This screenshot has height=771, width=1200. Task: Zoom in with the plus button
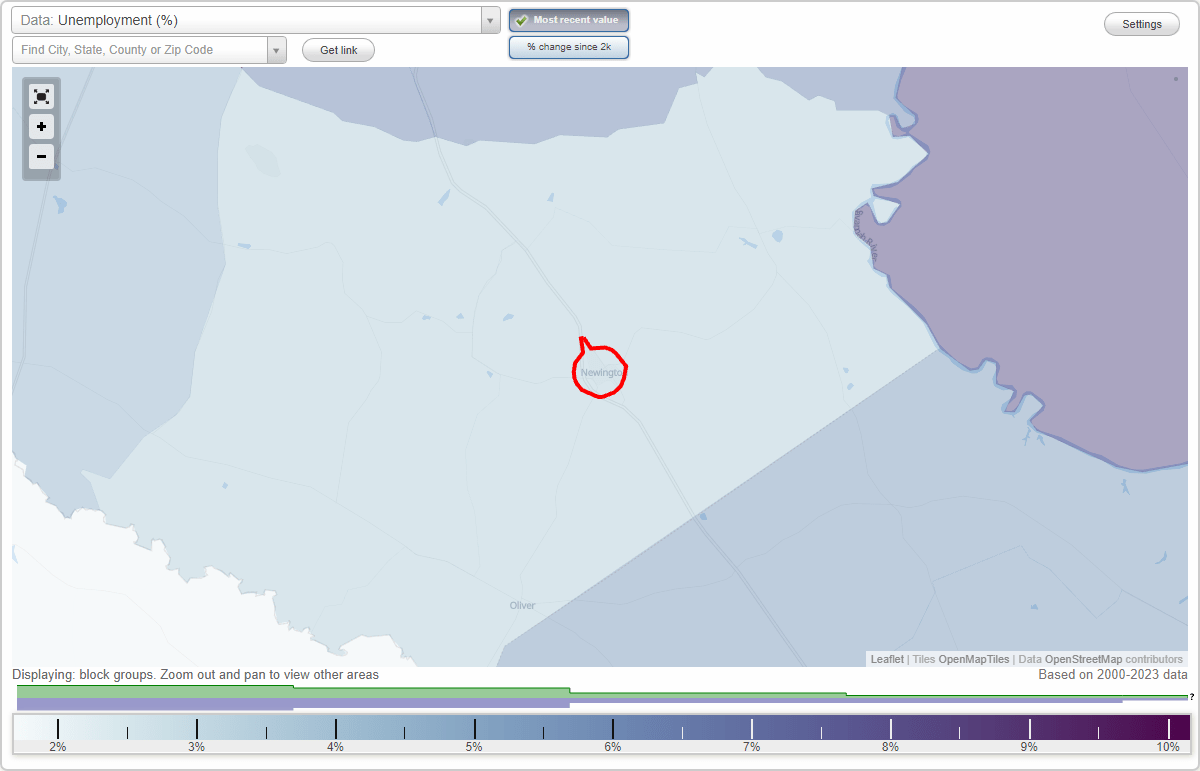coord(41,127)
